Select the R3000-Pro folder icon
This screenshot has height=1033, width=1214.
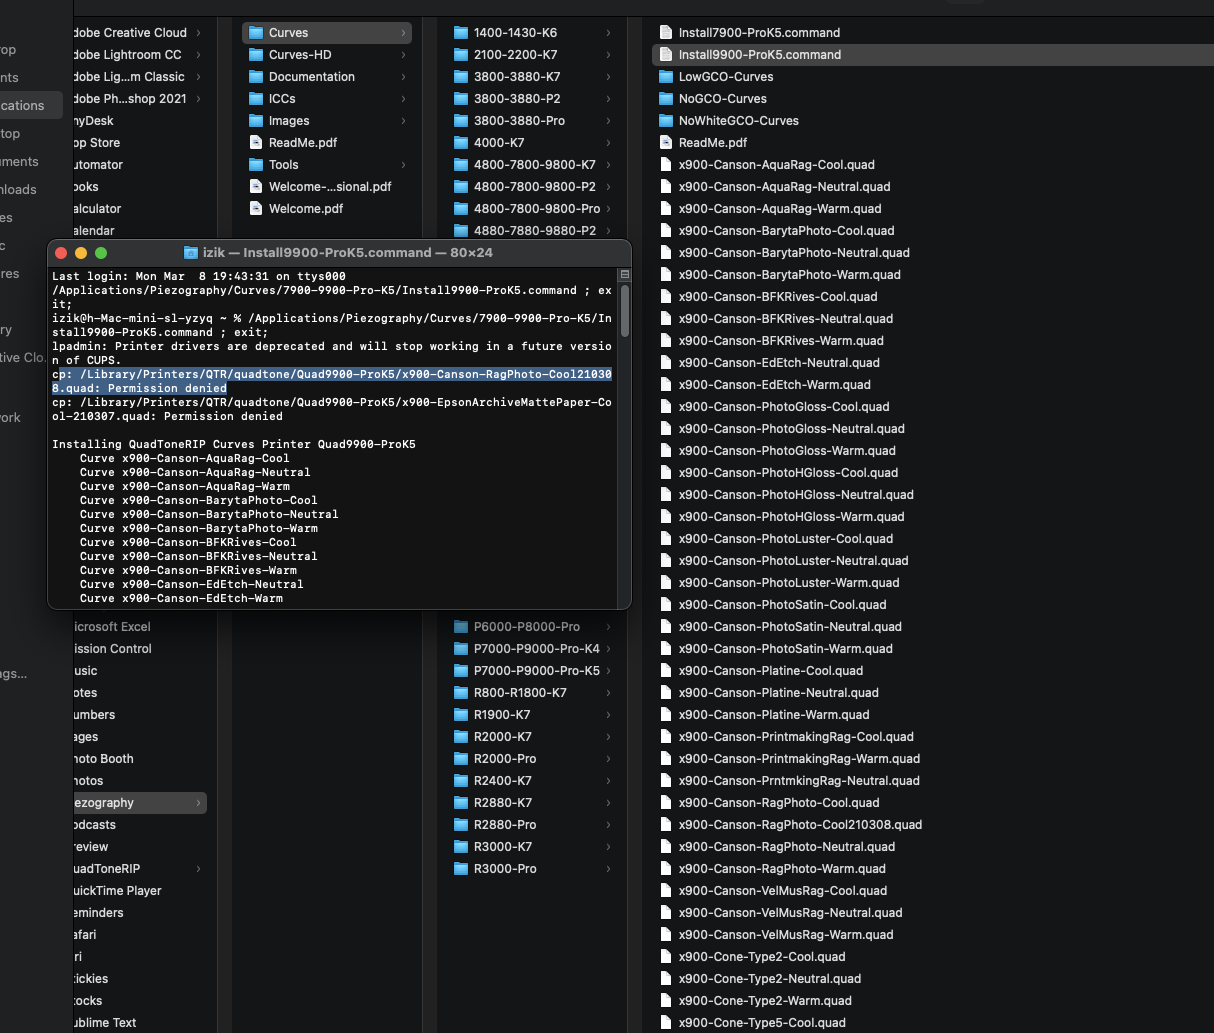[461, 869]
